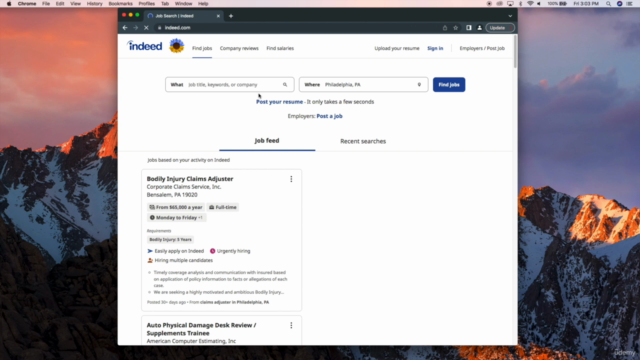Image resolution: width=640 pixels, height=360 pixels.
Task: Open a new tab with plus button
Action: pos(231,16)
